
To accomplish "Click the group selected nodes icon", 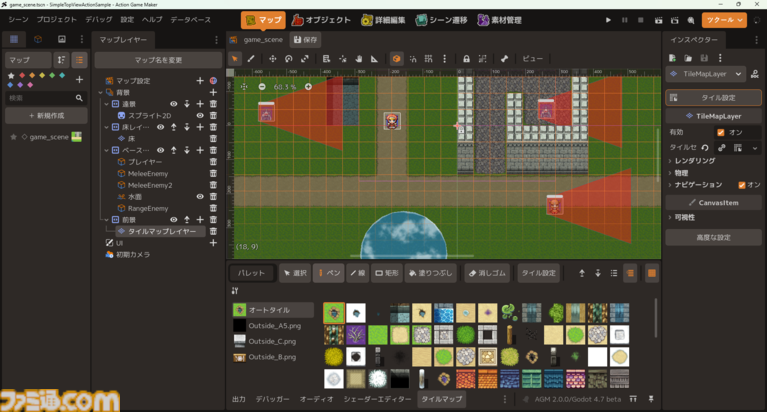I will coord(482,59).
